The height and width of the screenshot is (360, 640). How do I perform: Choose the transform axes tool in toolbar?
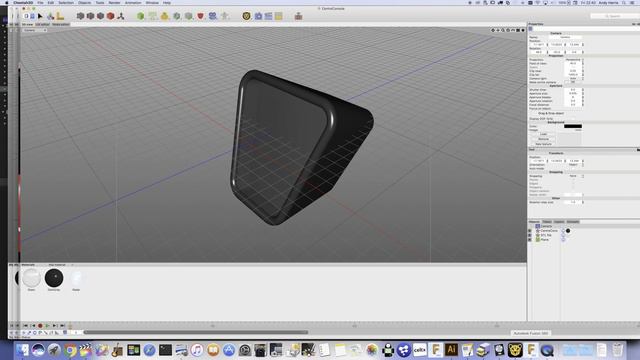[x=50, y=16]
